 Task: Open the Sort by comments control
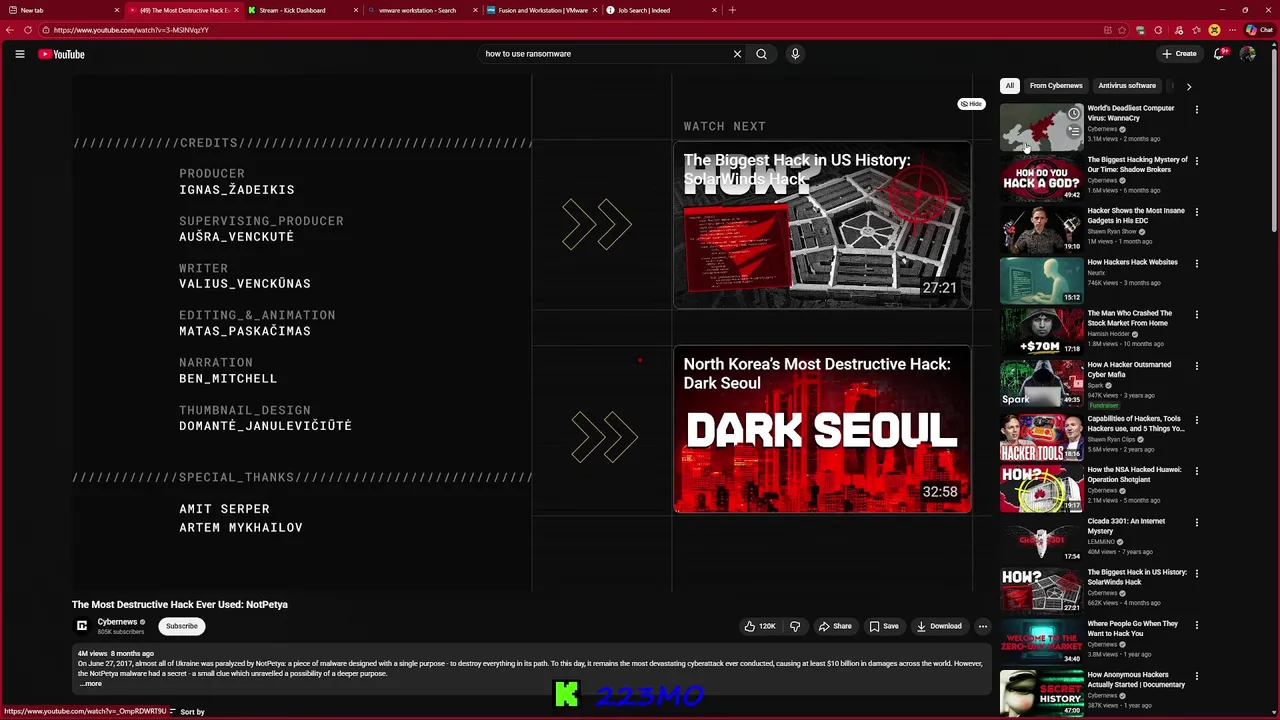click(x=187, y=712)
